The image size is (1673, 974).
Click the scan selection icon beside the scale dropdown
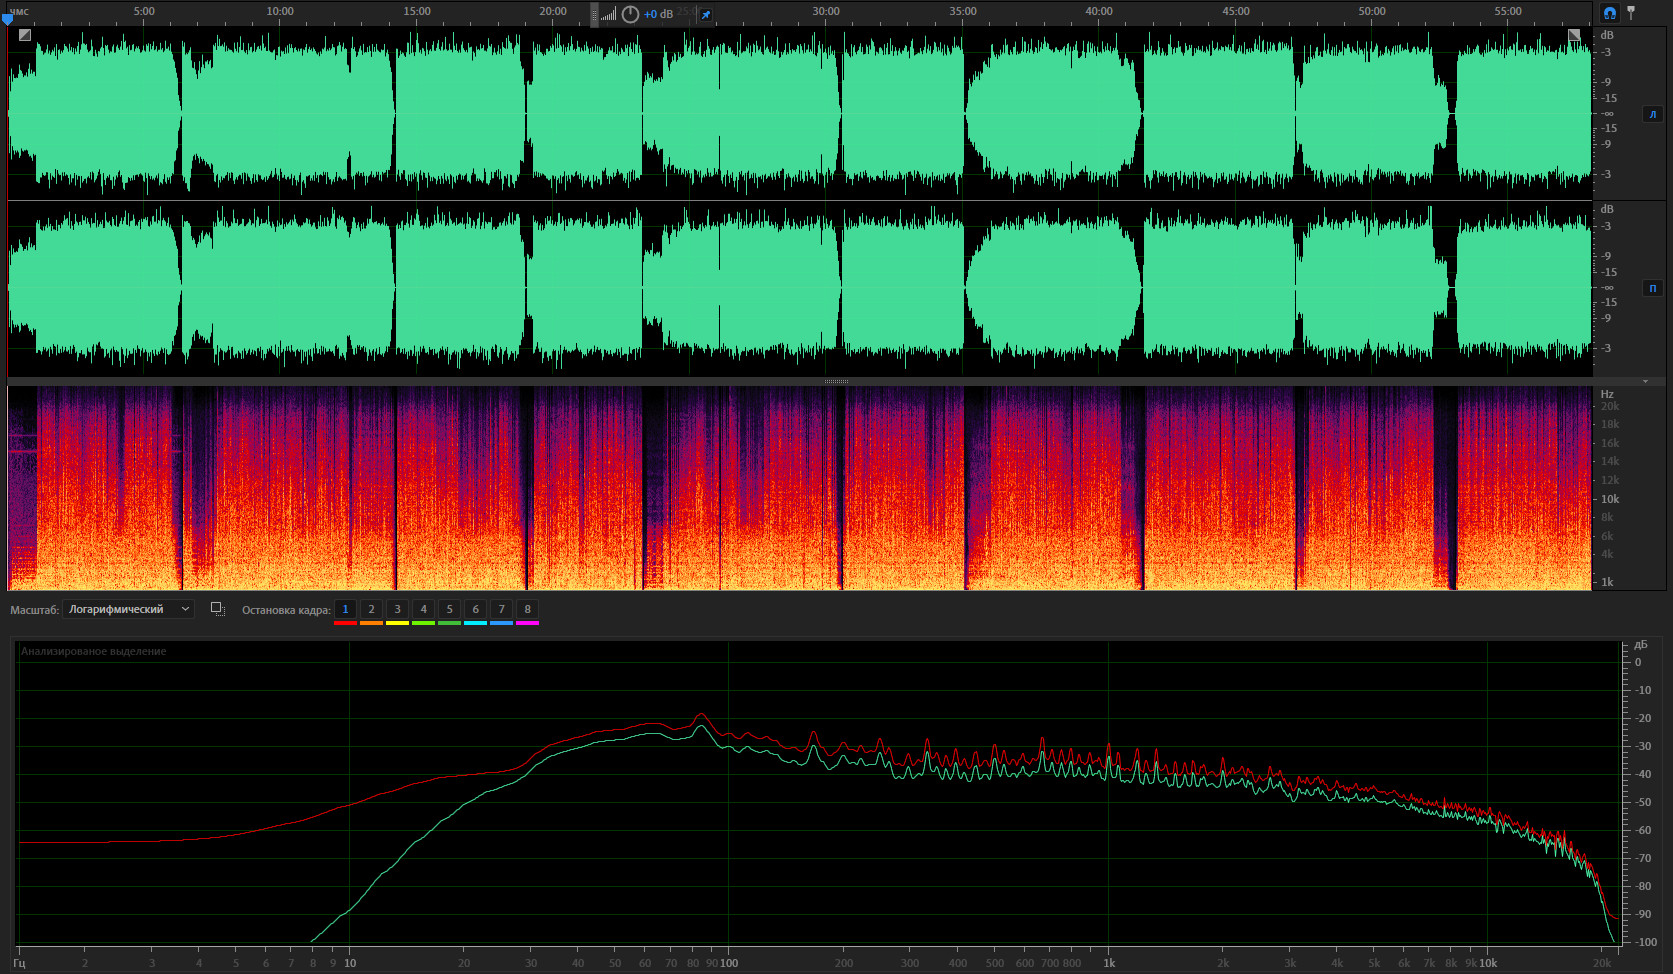(217, 609)
